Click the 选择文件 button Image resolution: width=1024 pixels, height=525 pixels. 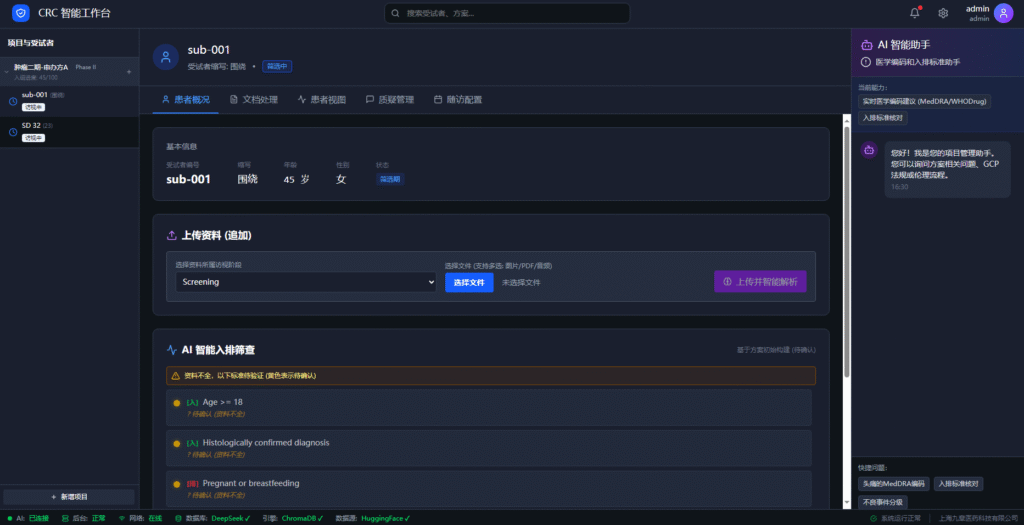coord(468,283)
